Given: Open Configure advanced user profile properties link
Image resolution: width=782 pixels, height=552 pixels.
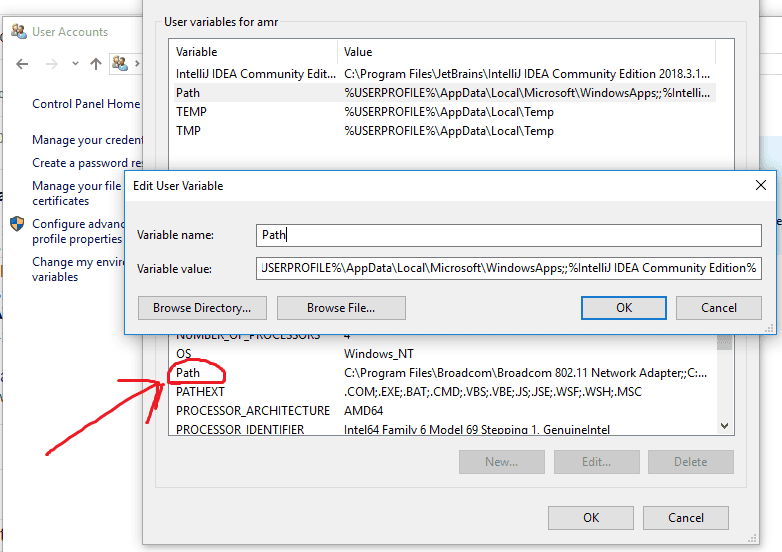Looking at the screenshot, I should coord(78,231).
